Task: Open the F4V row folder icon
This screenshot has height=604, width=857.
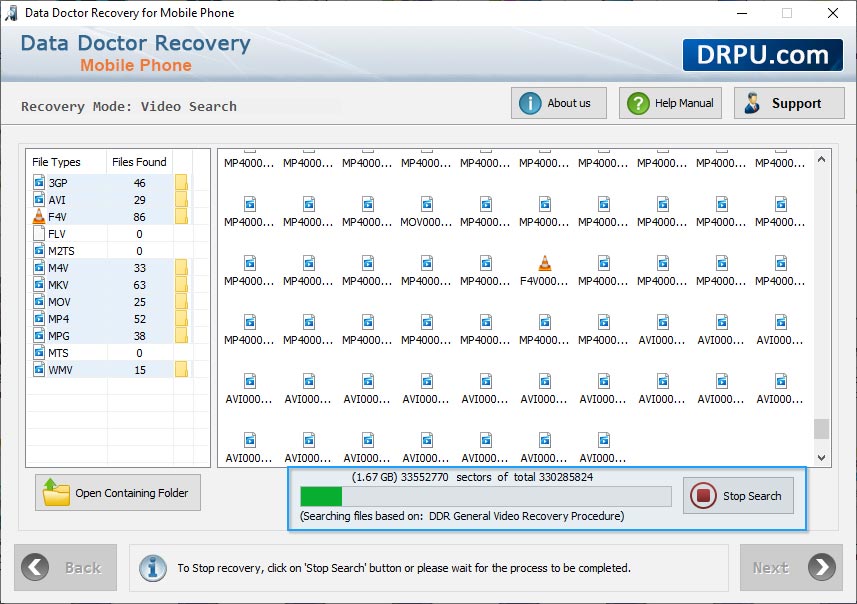Action: point(181,216)
